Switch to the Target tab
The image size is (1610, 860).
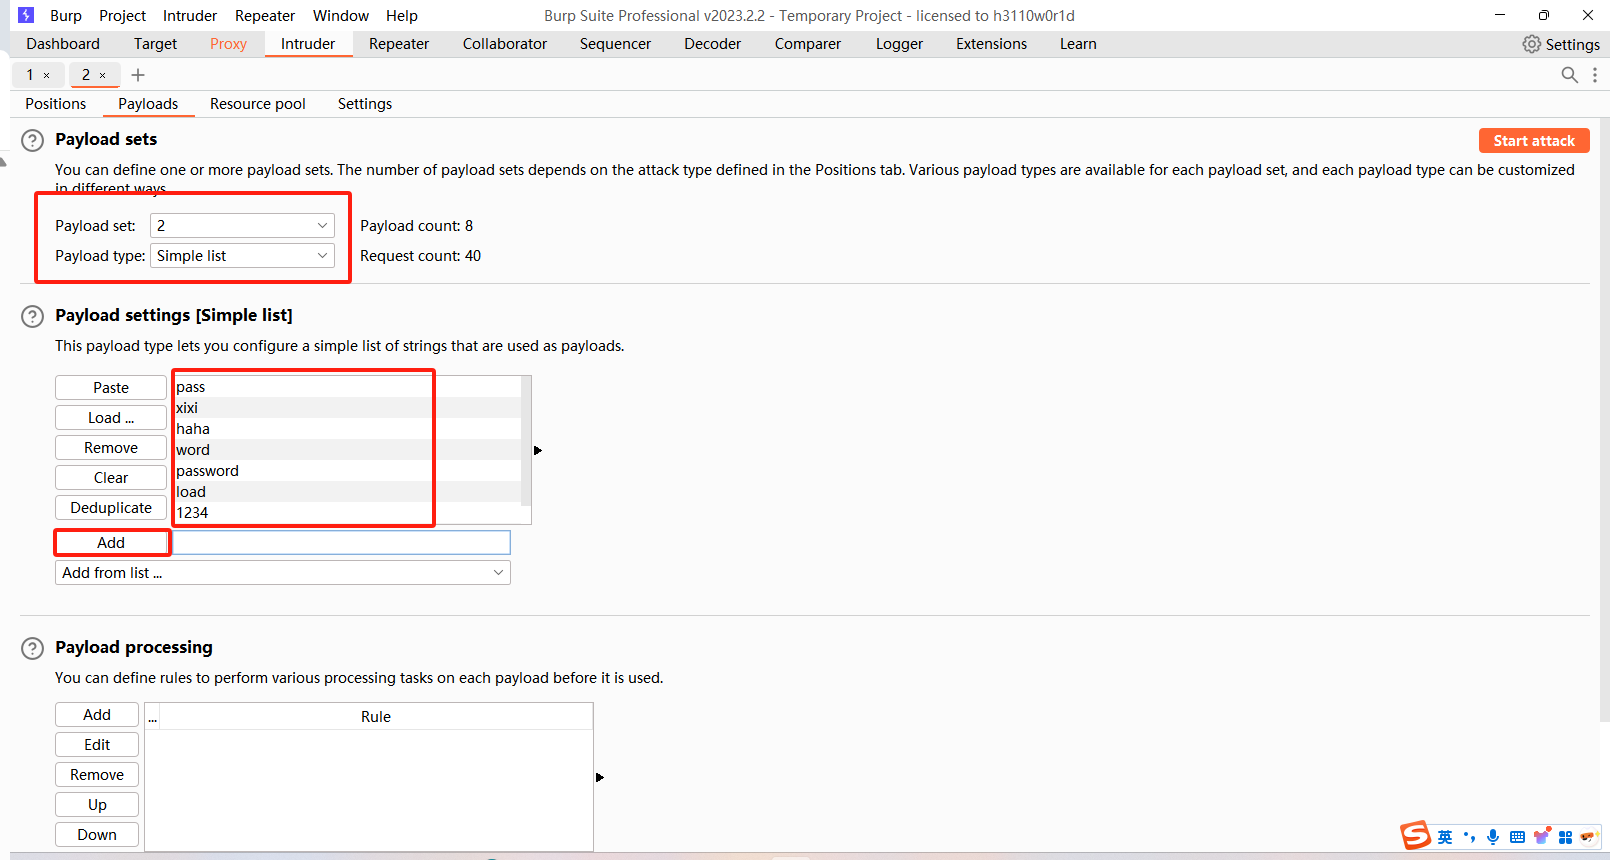pyautogui.click(x=155, y=44)
